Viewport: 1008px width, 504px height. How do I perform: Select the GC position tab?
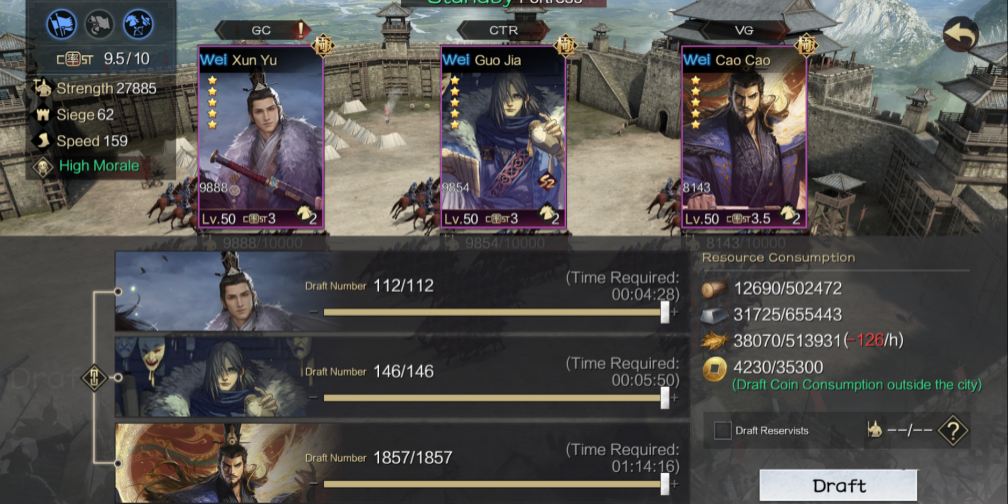coord(261,30)
